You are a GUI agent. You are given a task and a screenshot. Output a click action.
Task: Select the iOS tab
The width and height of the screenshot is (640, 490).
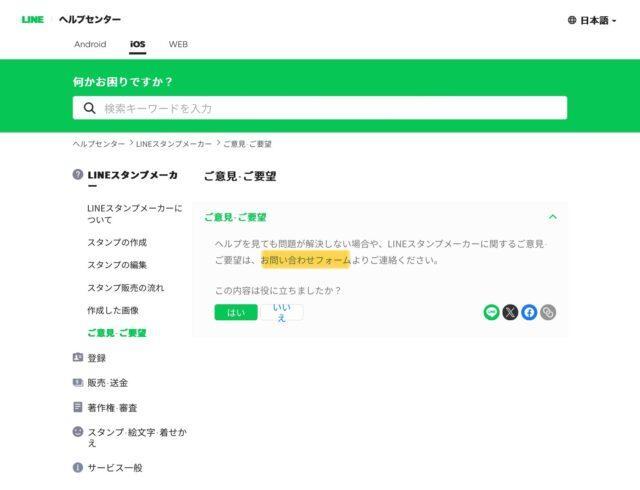[137, 44]
